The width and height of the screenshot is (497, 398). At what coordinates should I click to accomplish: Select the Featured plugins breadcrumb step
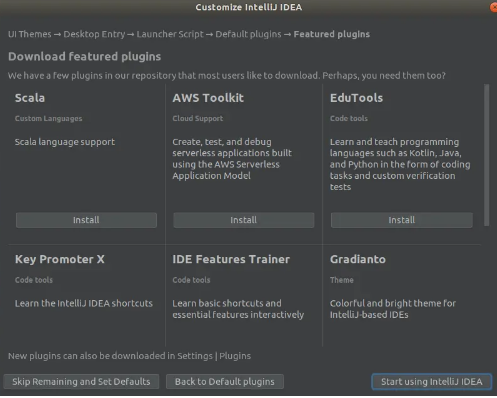[332, 34]
